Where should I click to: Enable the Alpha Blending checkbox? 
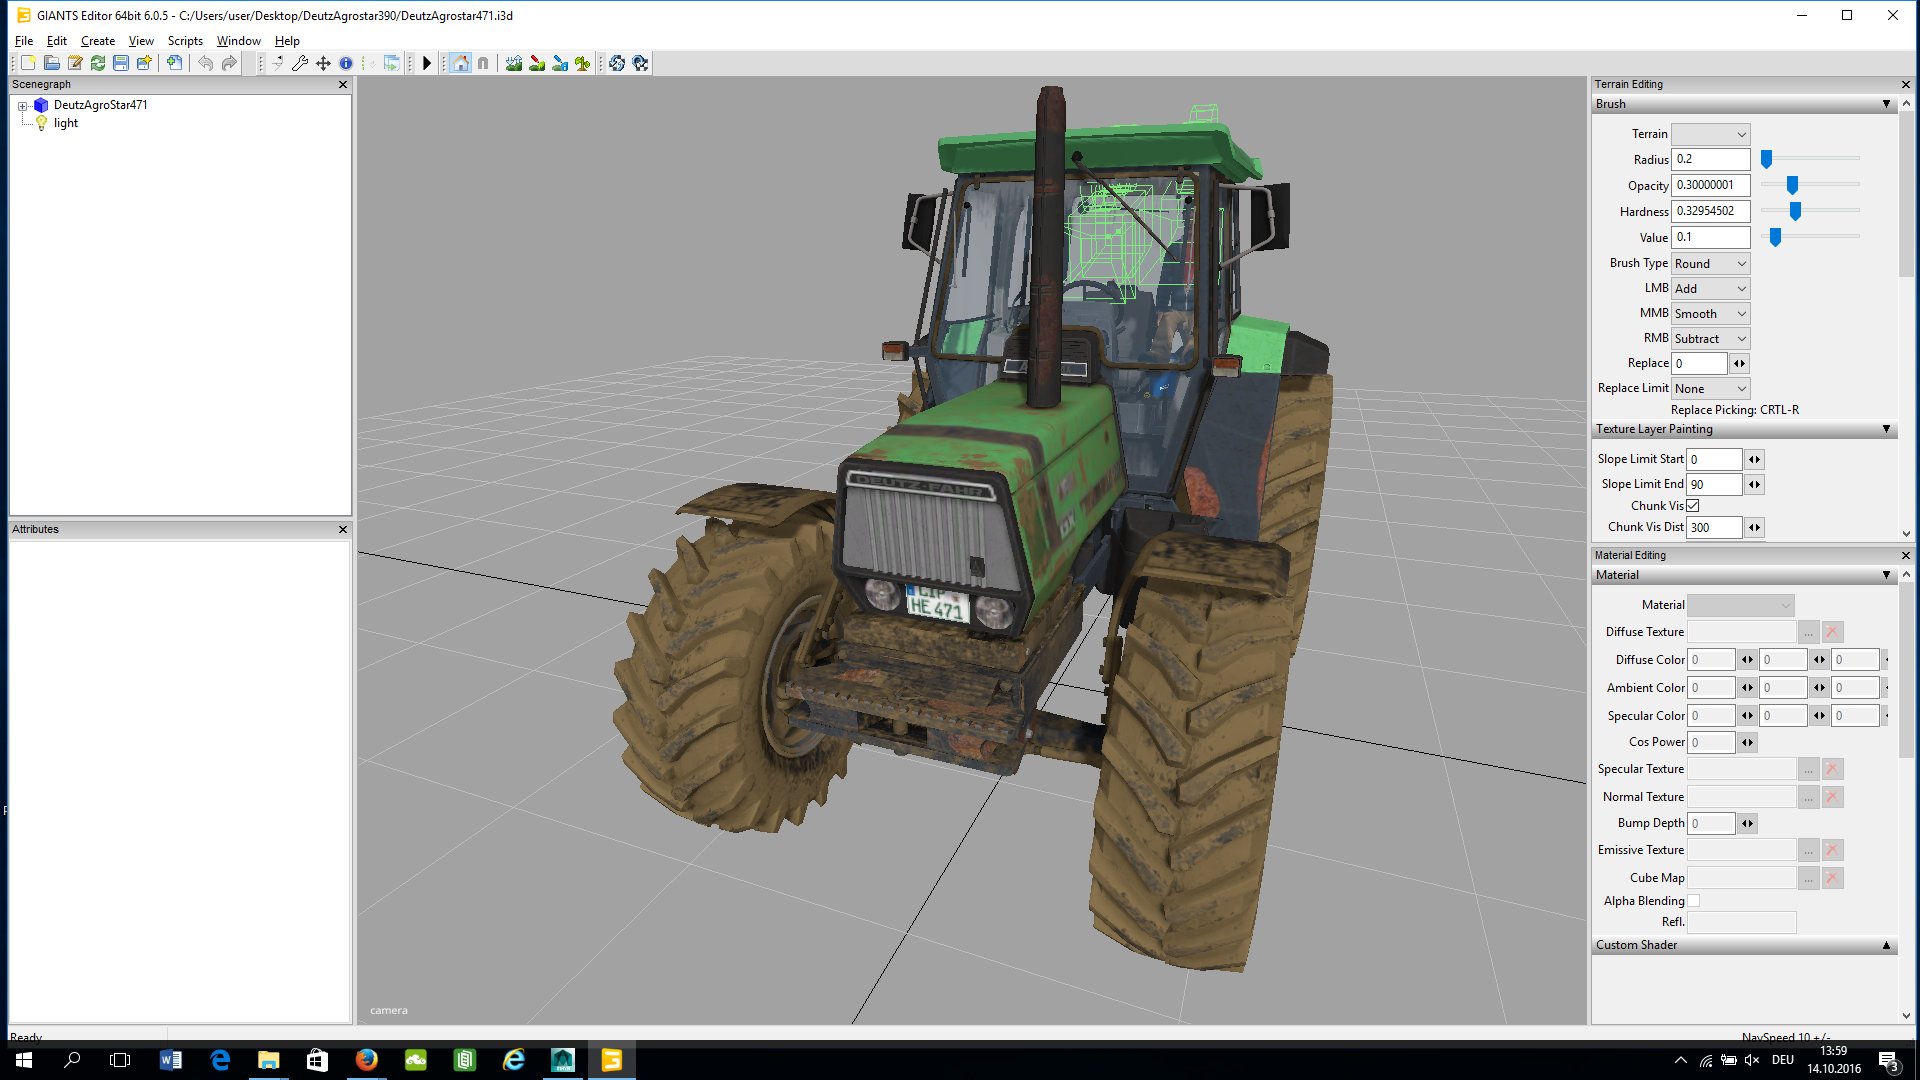click(1694, 901)
